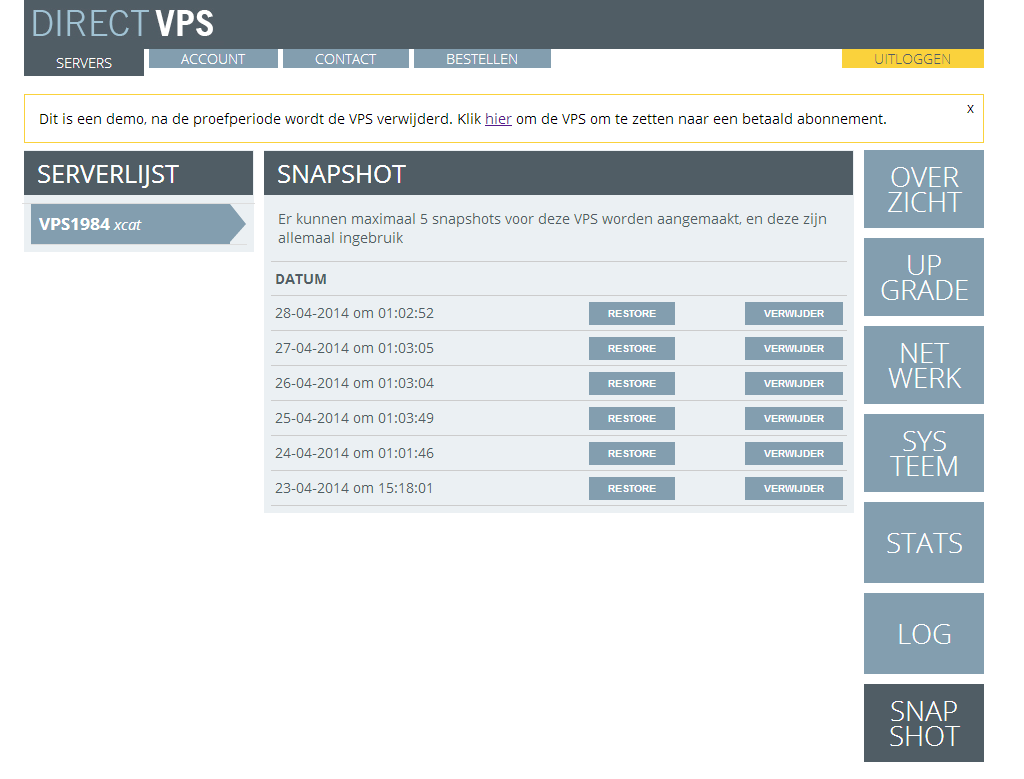Screen dimensions: 1024x779
Task: Open the Log side tile
Action: pyautogui.click(x=923, y=634)
